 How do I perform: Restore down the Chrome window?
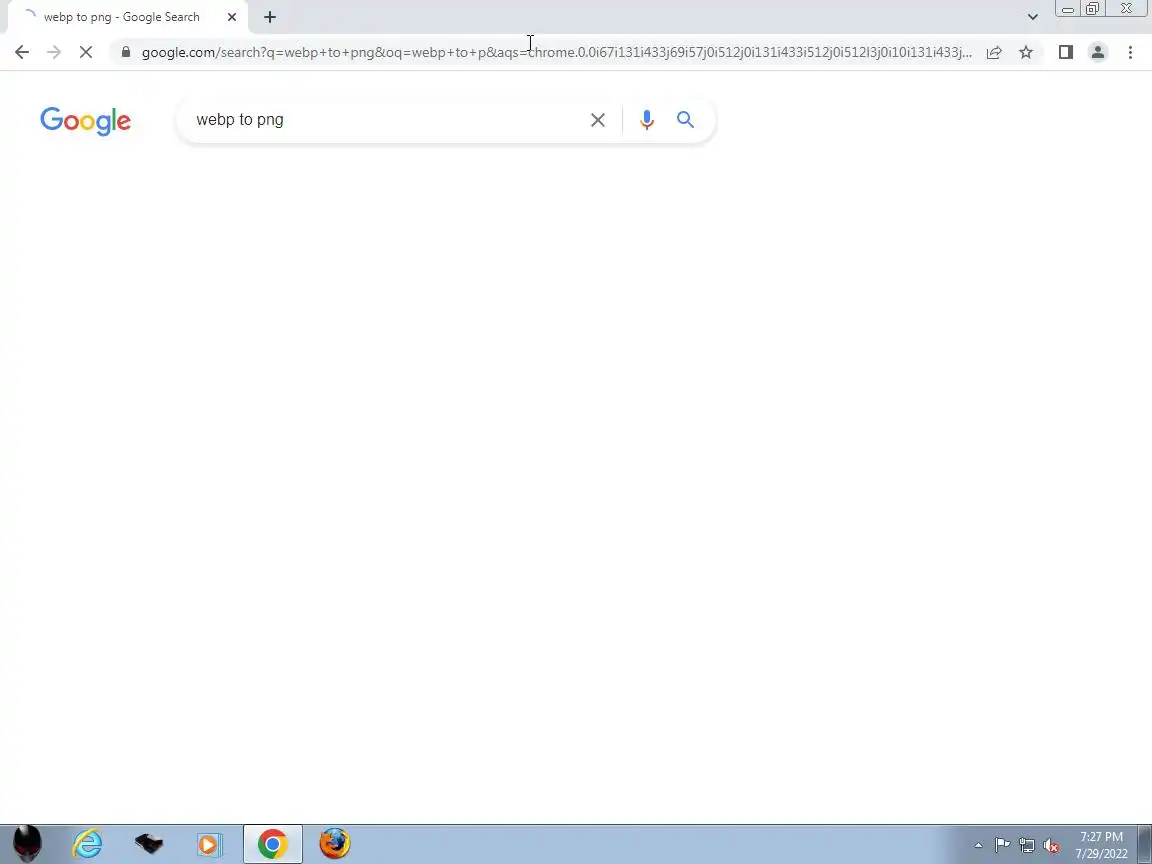click(1092, 9)
